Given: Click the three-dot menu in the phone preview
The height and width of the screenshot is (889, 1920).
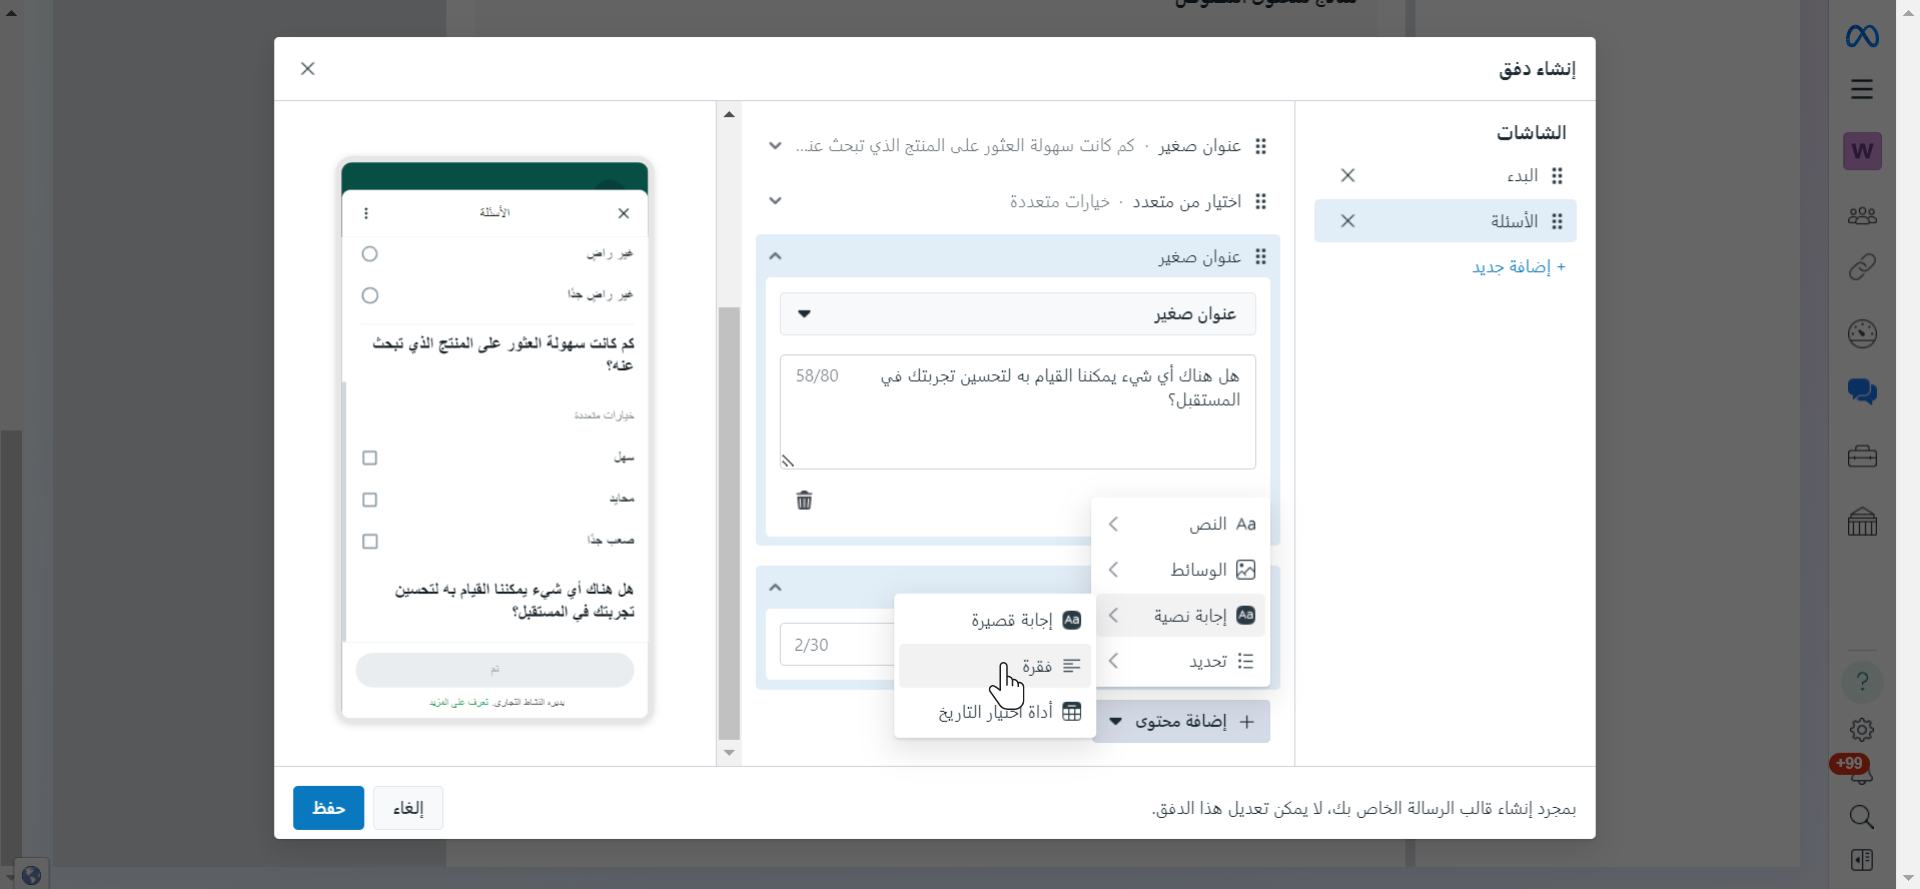Looking at the screenshot, I should pyautogui.click(x=366, y=213).
